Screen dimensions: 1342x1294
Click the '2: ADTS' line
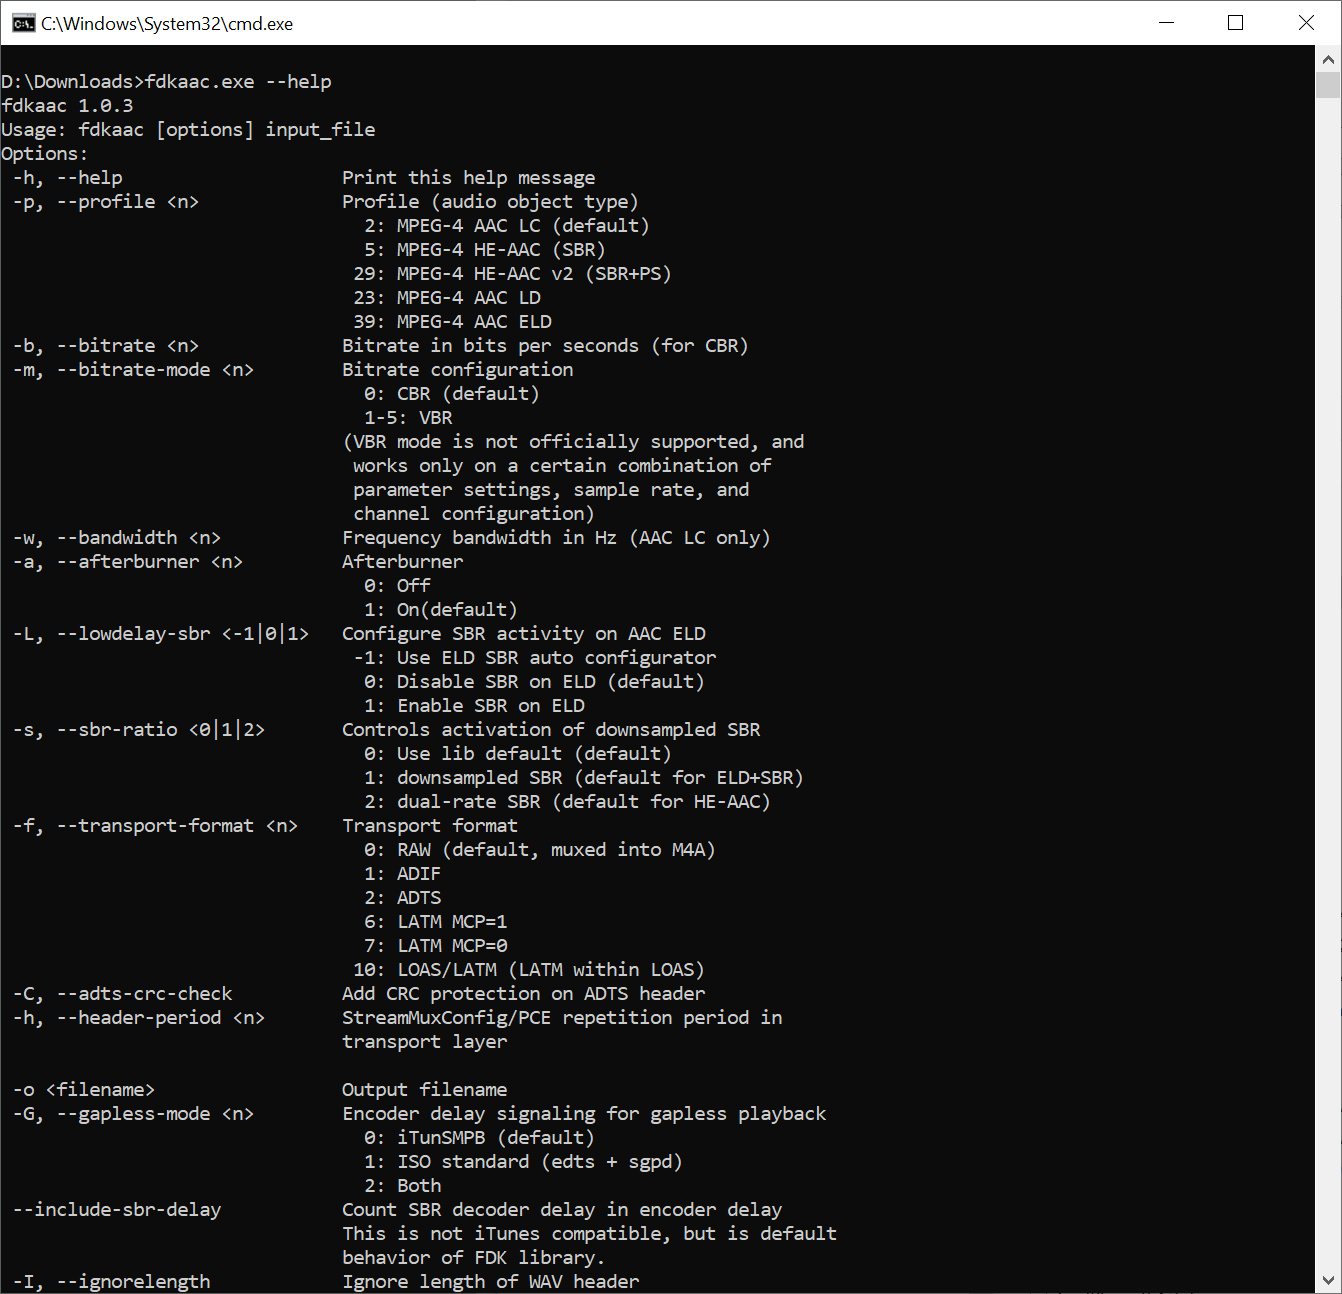pyautogui.click(x=402, y=898)
